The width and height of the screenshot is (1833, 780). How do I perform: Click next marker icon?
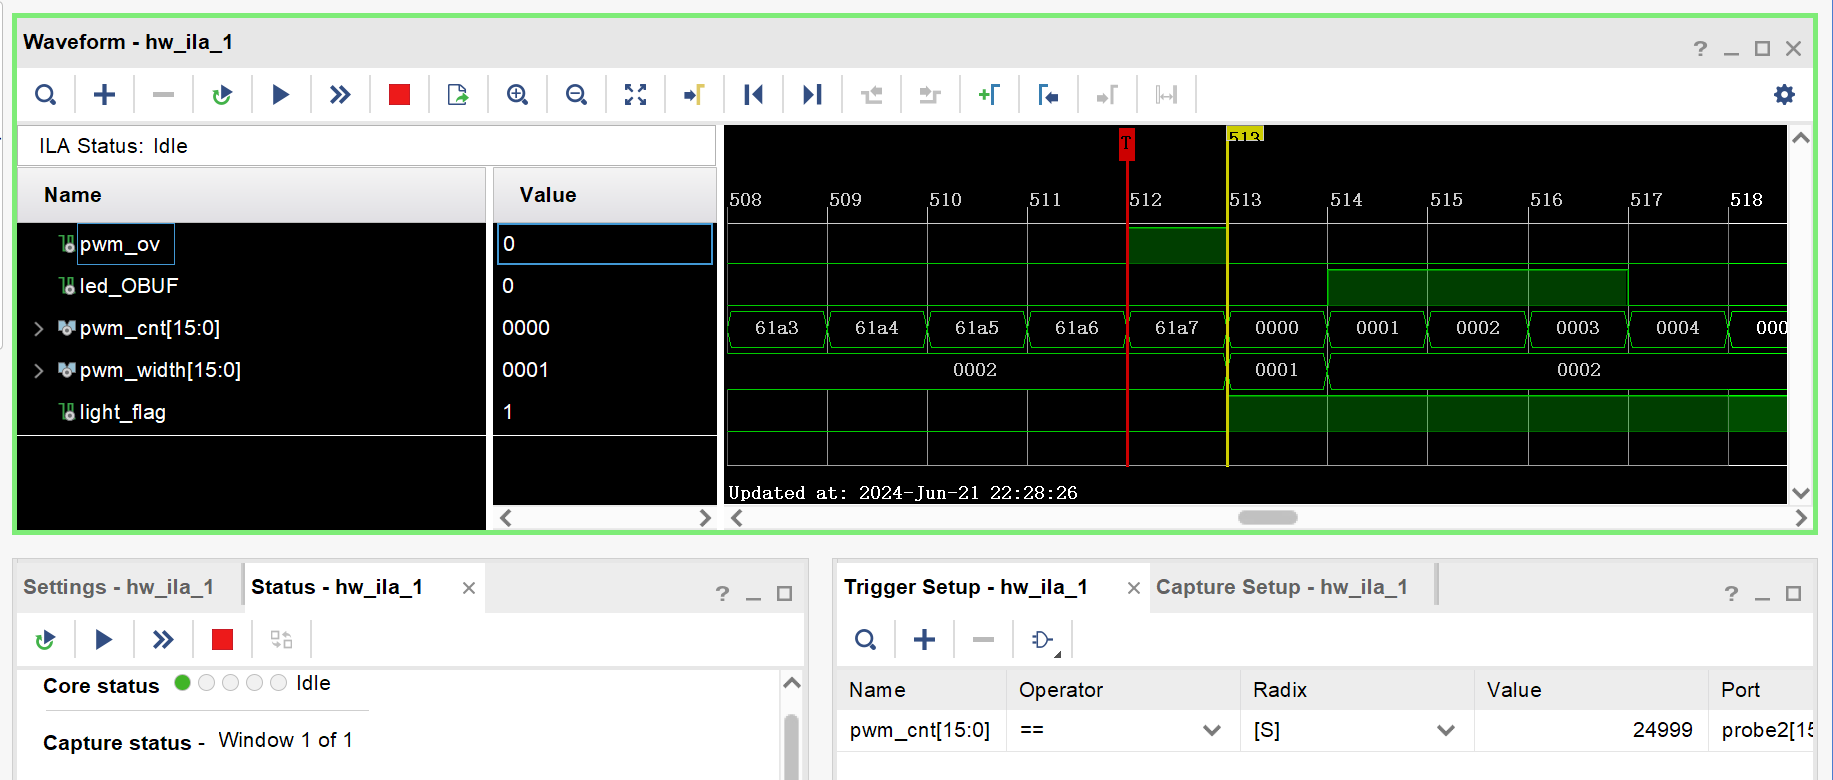[1107, 95]
